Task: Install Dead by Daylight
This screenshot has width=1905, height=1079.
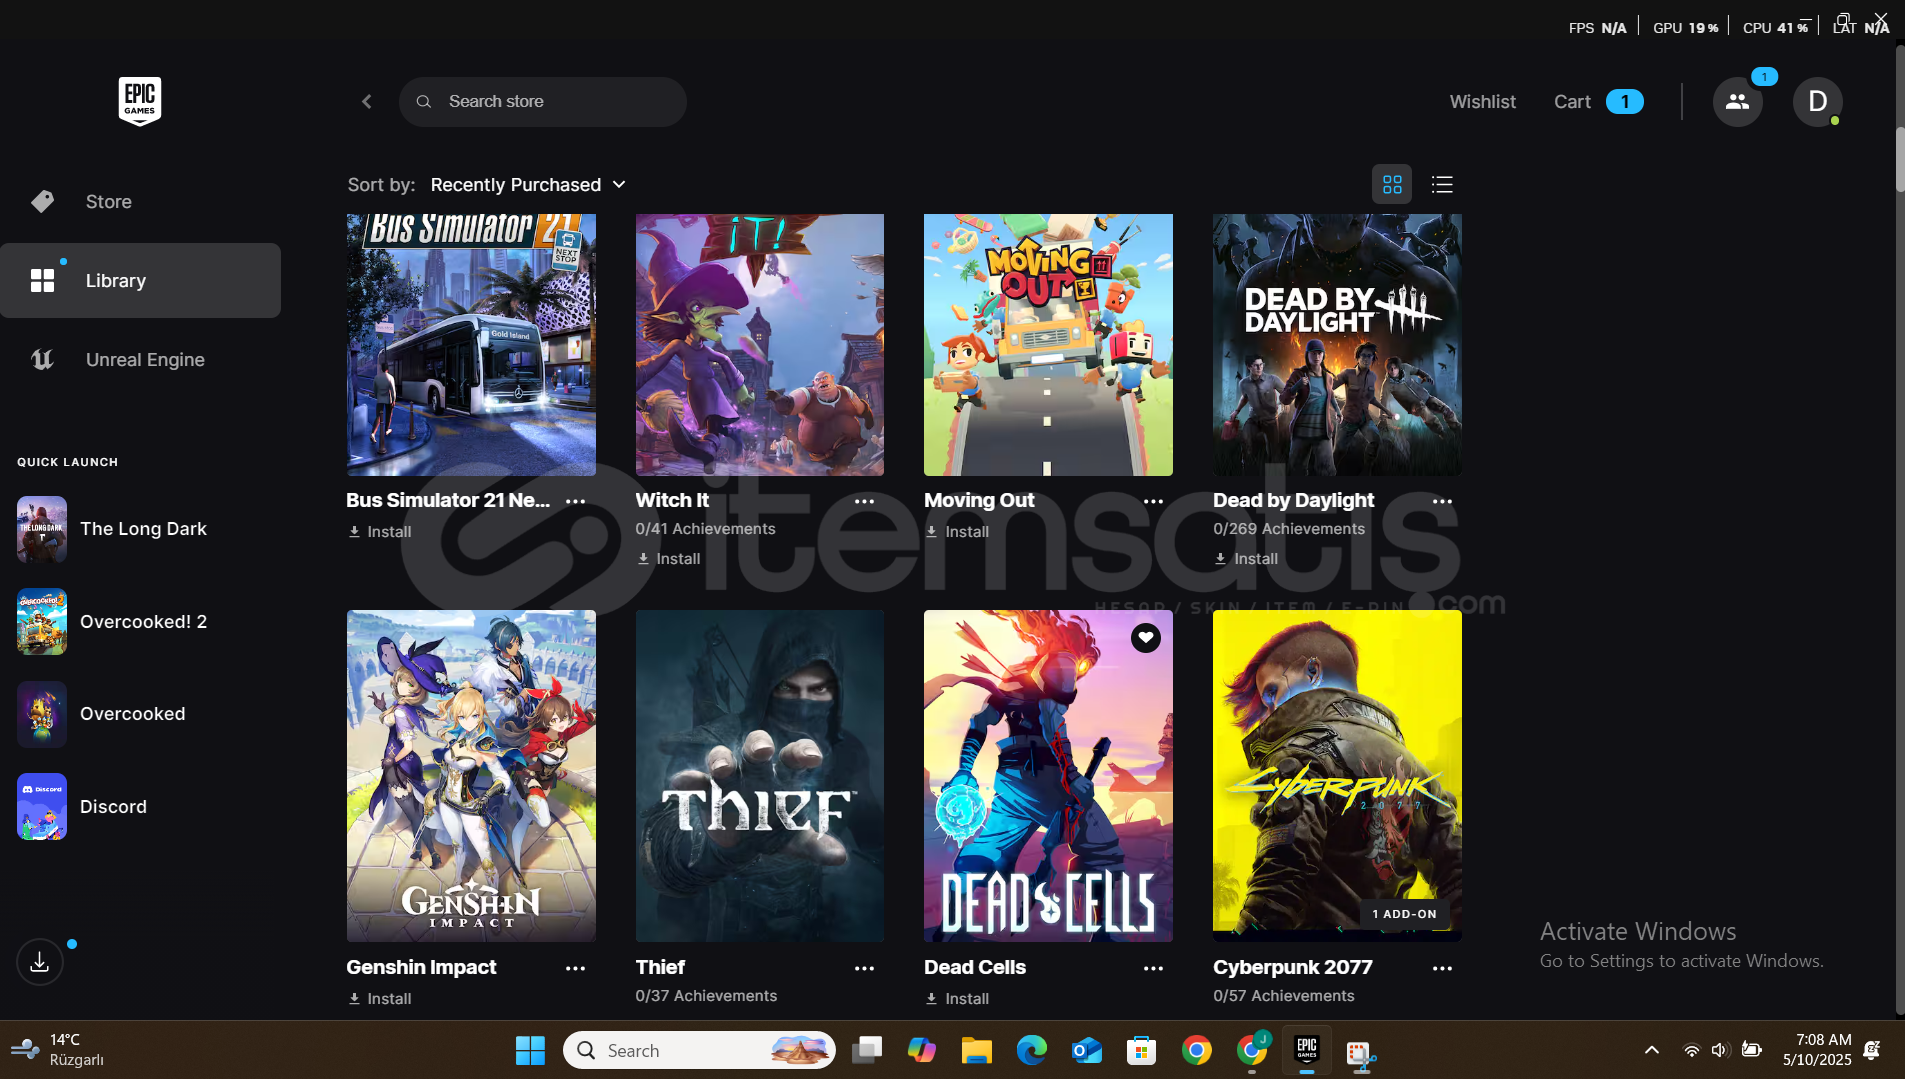Action: click(1246, 559)
